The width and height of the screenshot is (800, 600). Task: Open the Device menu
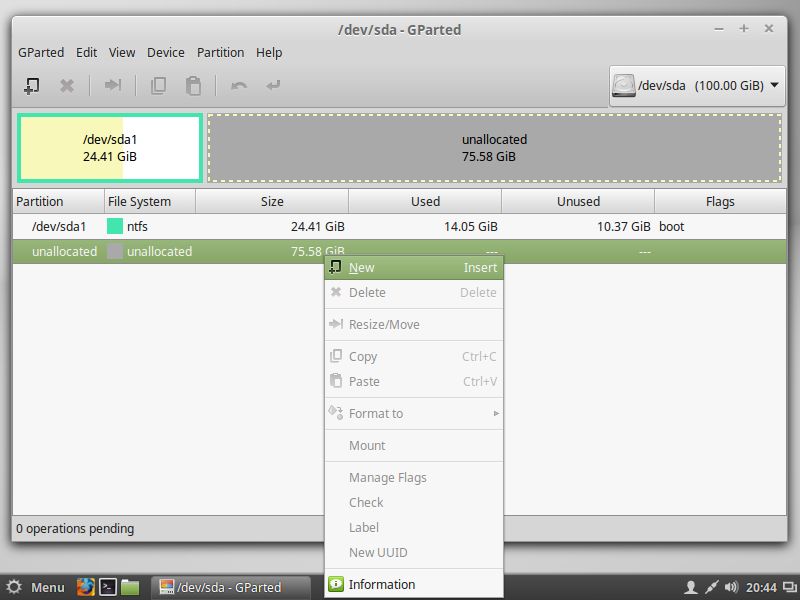click(x=165, y=53)
